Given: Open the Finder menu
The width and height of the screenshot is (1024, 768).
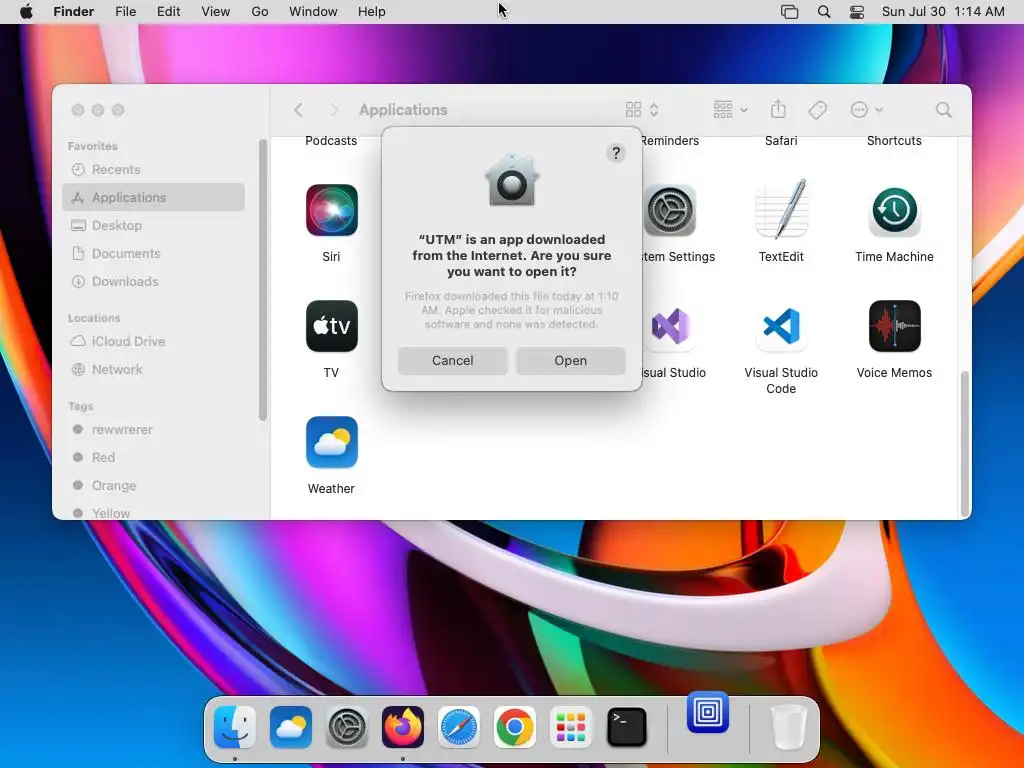Looking at the screenshot, I should click(x=73, y=12).
